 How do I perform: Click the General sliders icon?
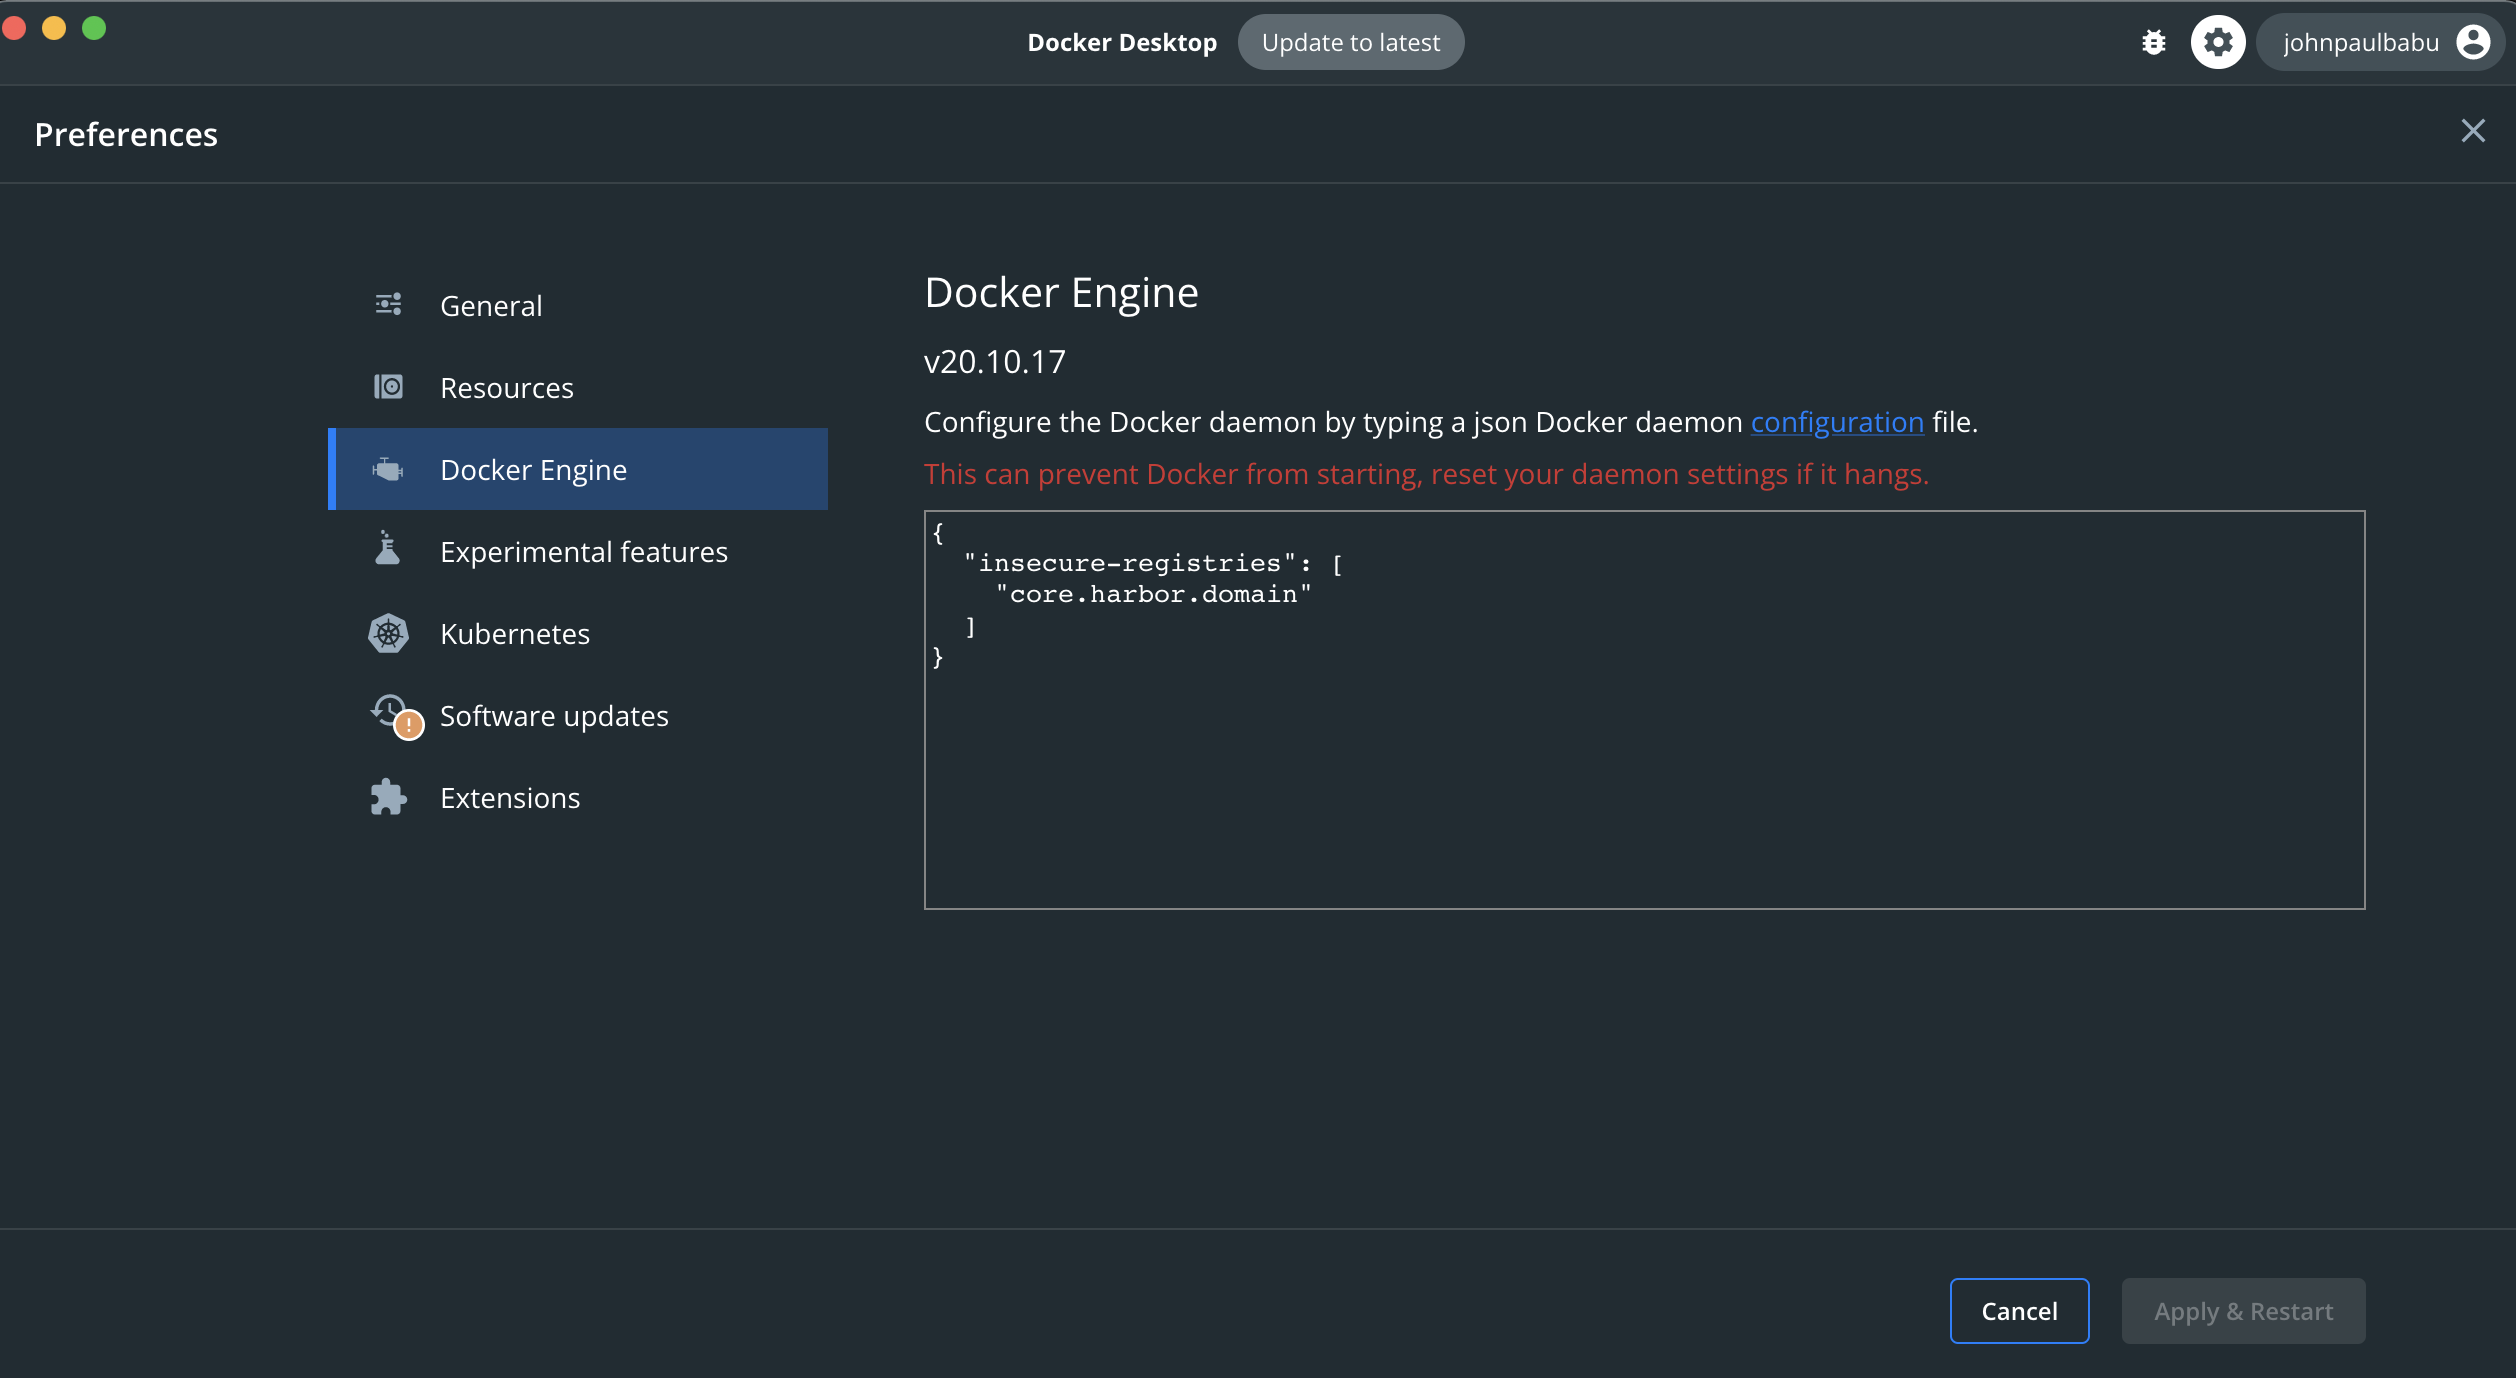coord(388,305)
